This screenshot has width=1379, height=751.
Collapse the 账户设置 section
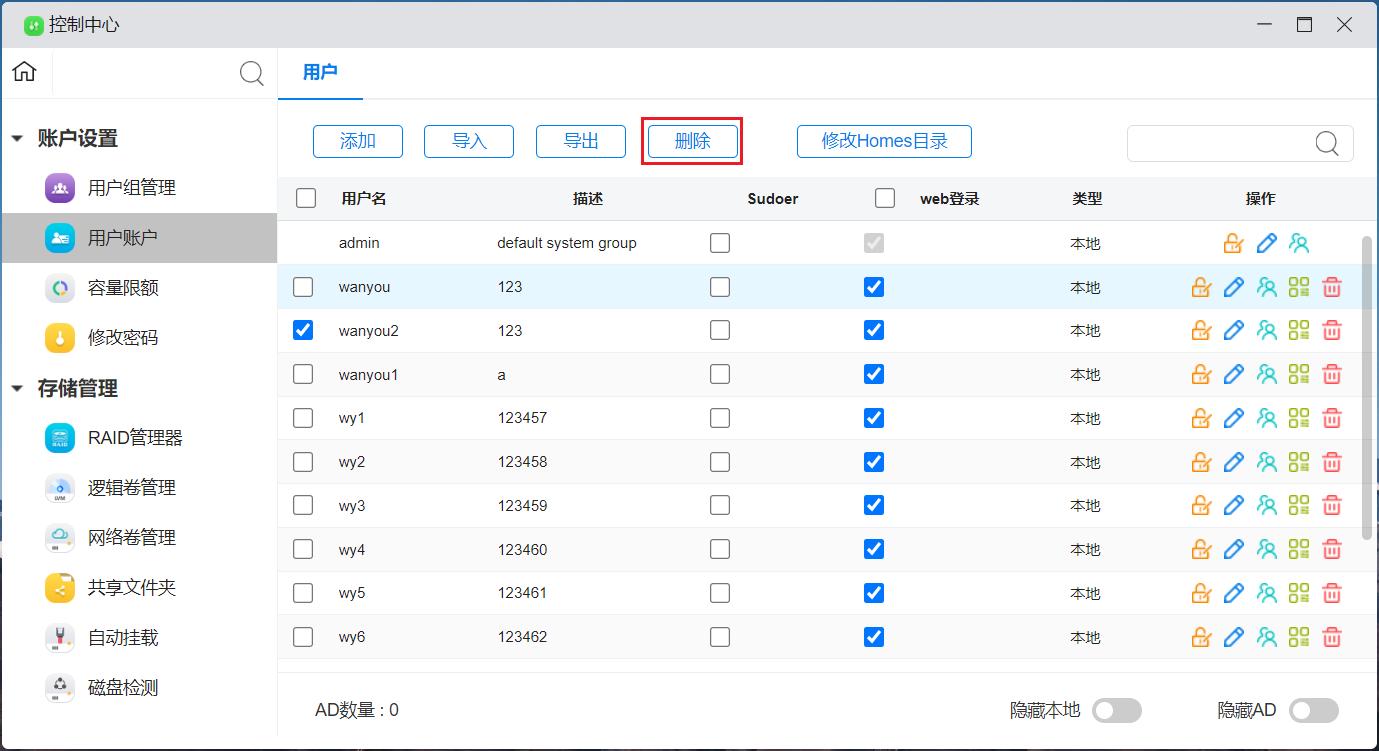coord(17,139)
